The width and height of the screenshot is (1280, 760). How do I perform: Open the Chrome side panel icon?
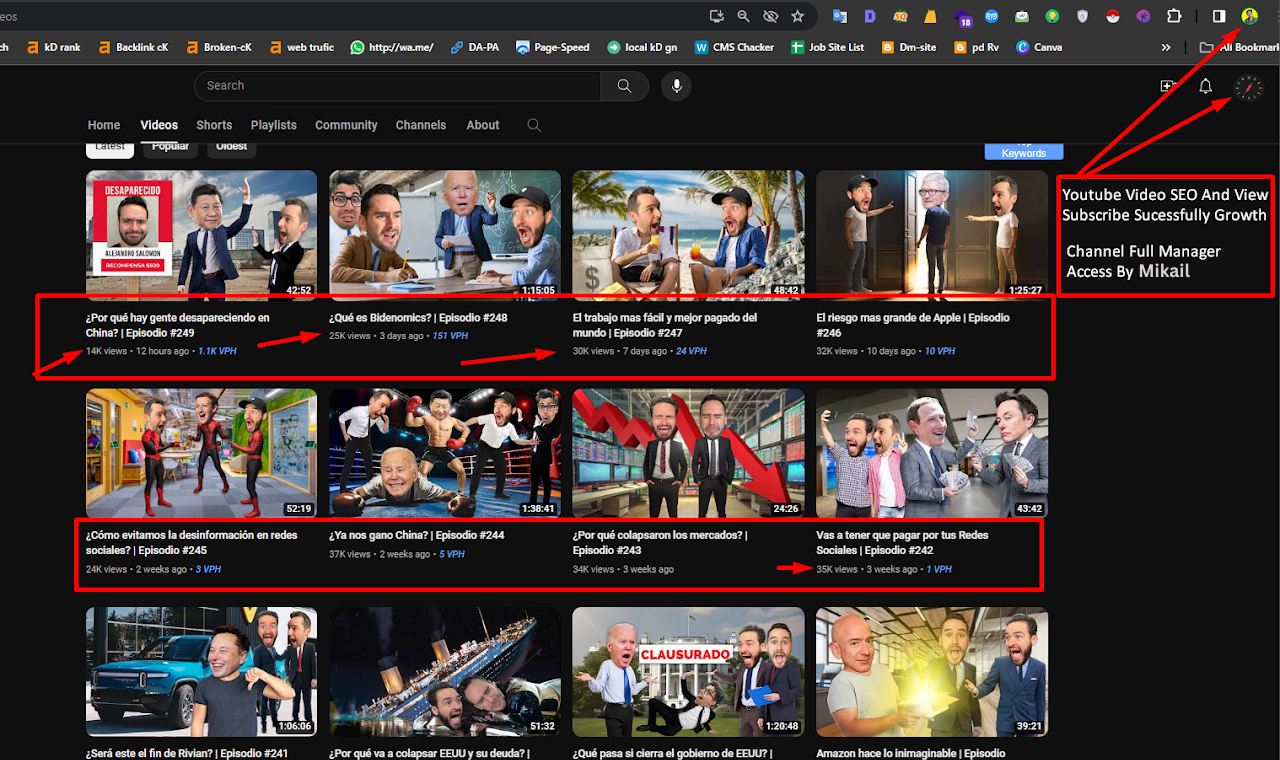point(1219,16)
